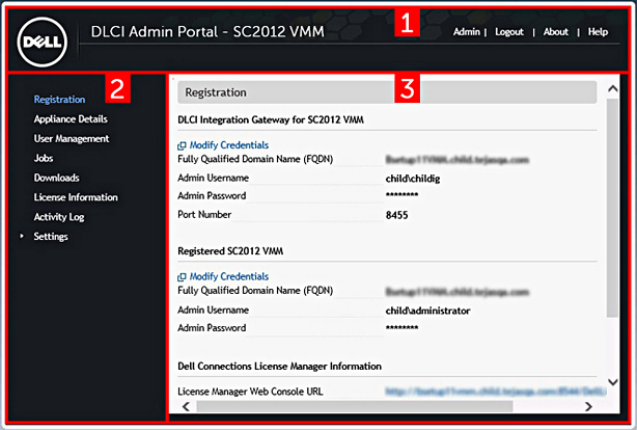This screenshot has height=430, width=637.
Task: Click Modify Credentials under Integration Gateway
Action: pos(229,145)
